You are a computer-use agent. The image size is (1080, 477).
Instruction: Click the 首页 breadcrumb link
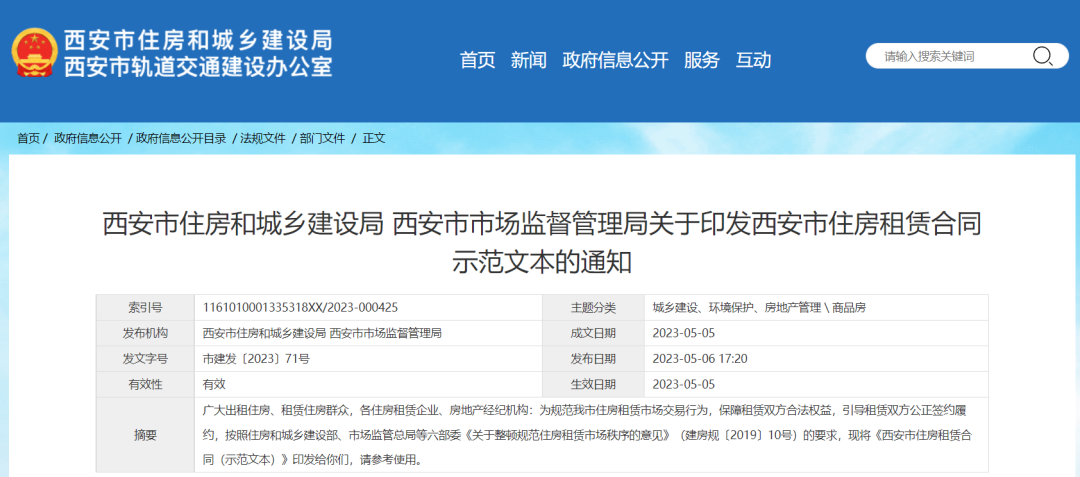(x=28, y=138)
